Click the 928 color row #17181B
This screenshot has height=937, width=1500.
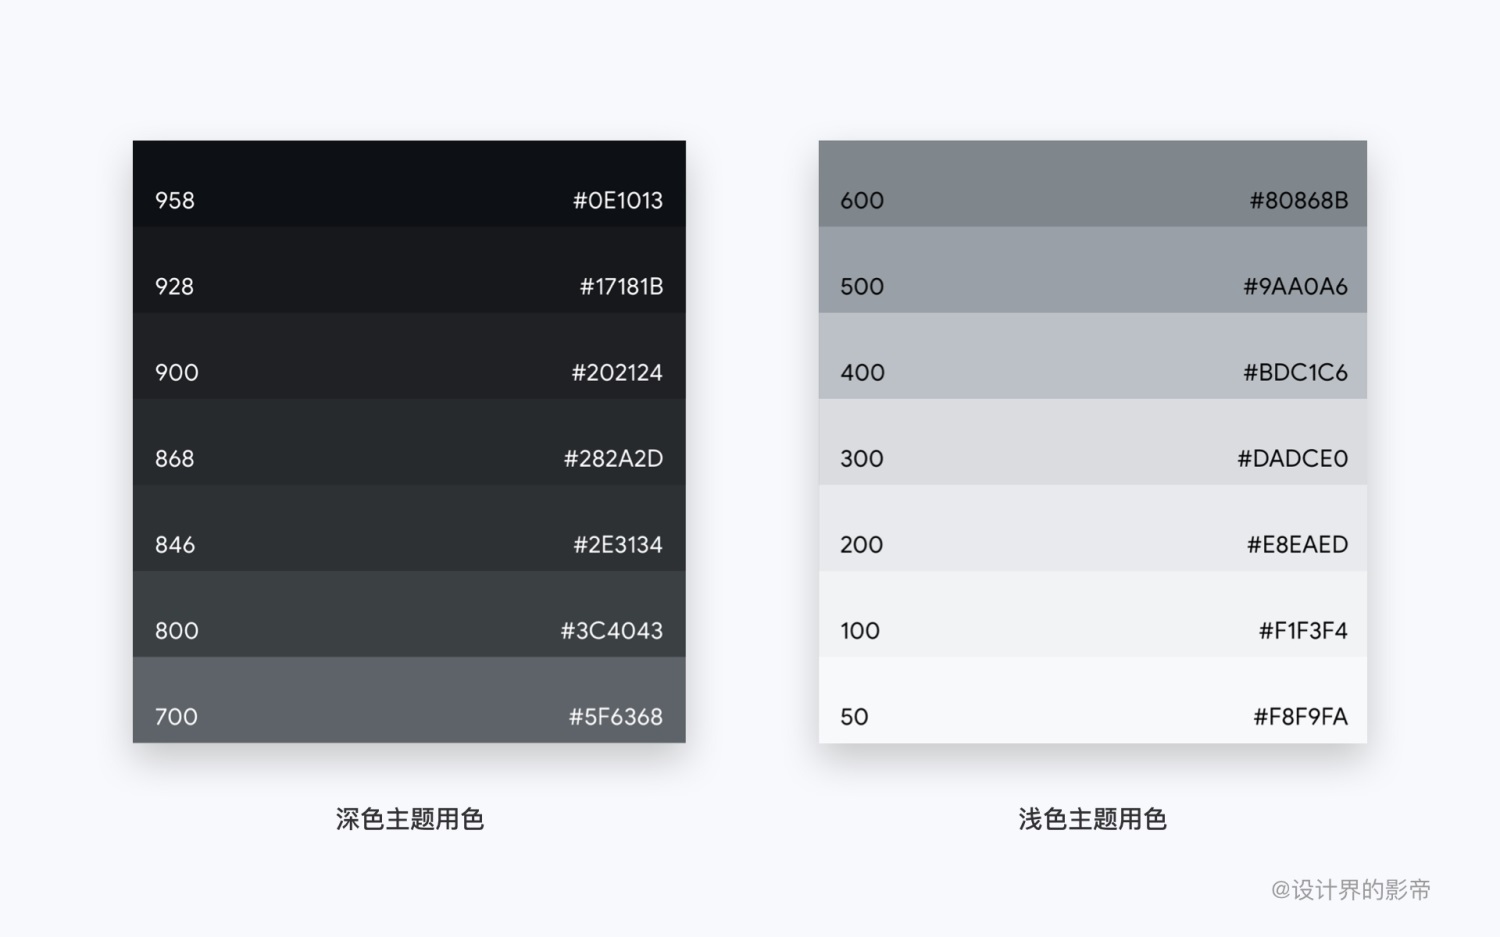(409, 286)
